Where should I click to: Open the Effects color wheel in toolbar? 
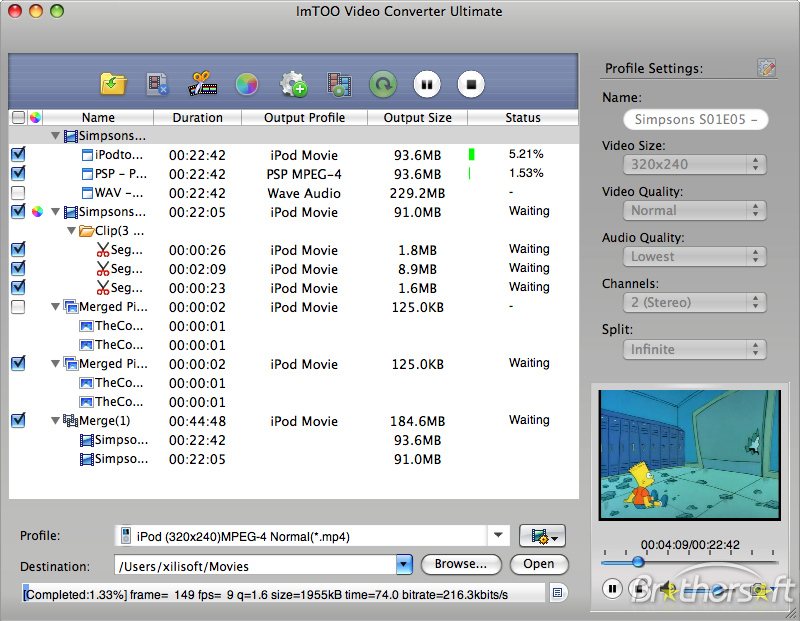coord(247,84)
